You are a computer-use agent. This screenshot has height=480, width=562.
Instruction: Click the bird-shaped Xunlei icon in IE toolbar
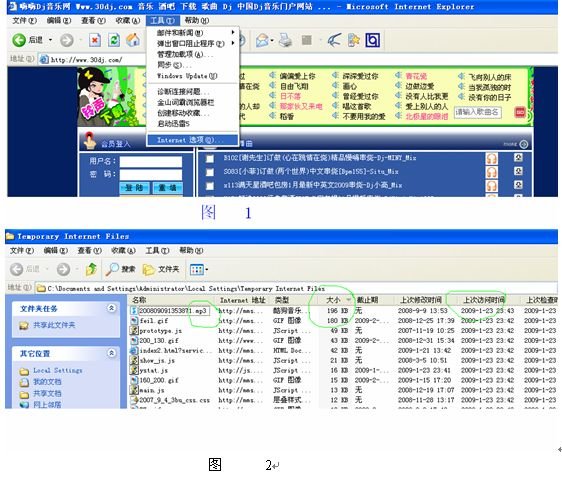tap(334, 40)
